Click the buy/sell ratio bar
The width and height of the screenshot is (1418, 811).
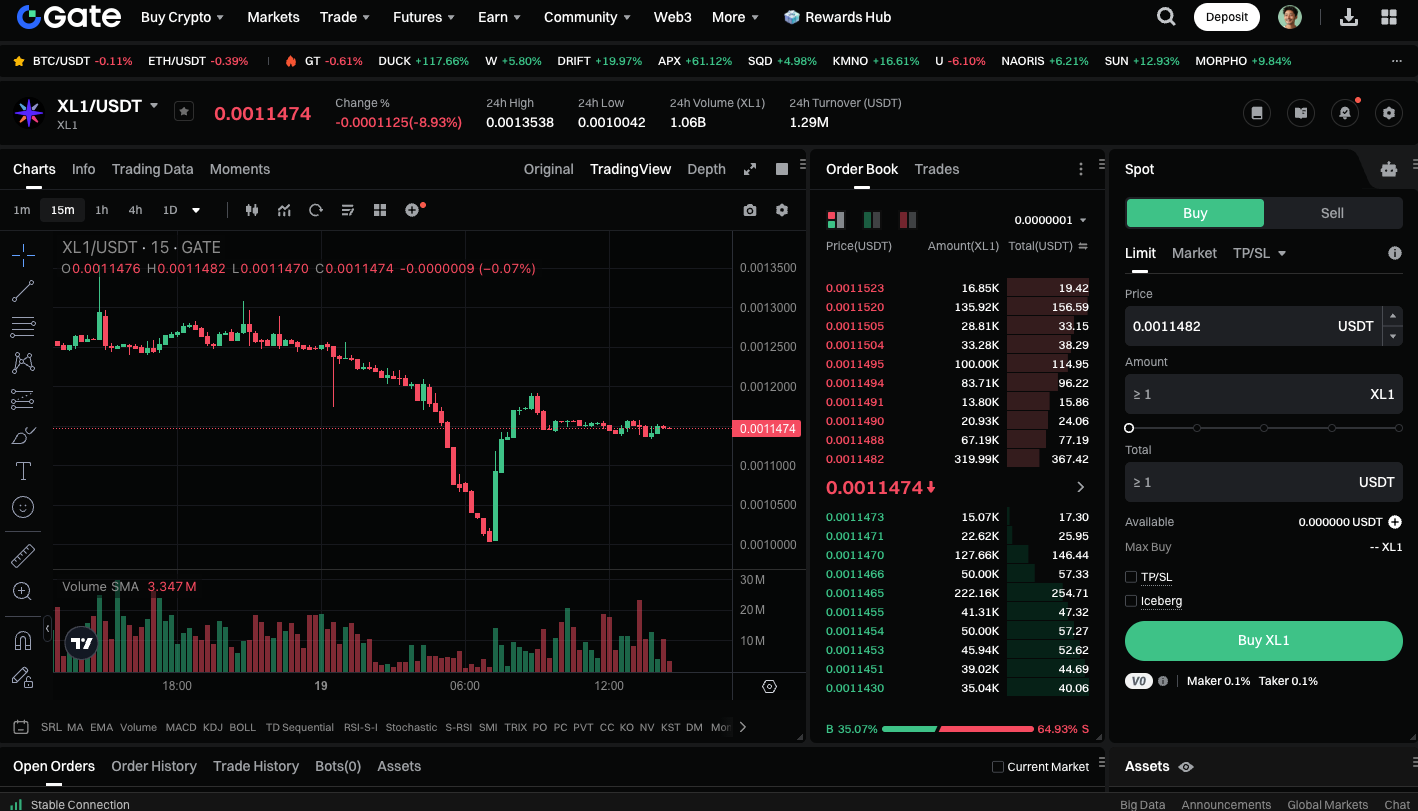(957, 729)
